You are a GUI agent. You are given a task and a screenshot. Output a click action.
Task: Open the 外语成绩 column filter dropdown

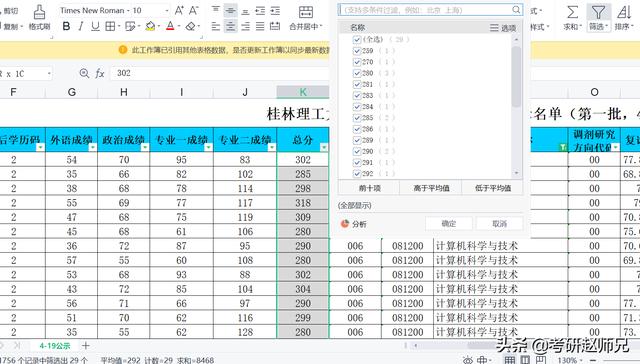[93, 147]
